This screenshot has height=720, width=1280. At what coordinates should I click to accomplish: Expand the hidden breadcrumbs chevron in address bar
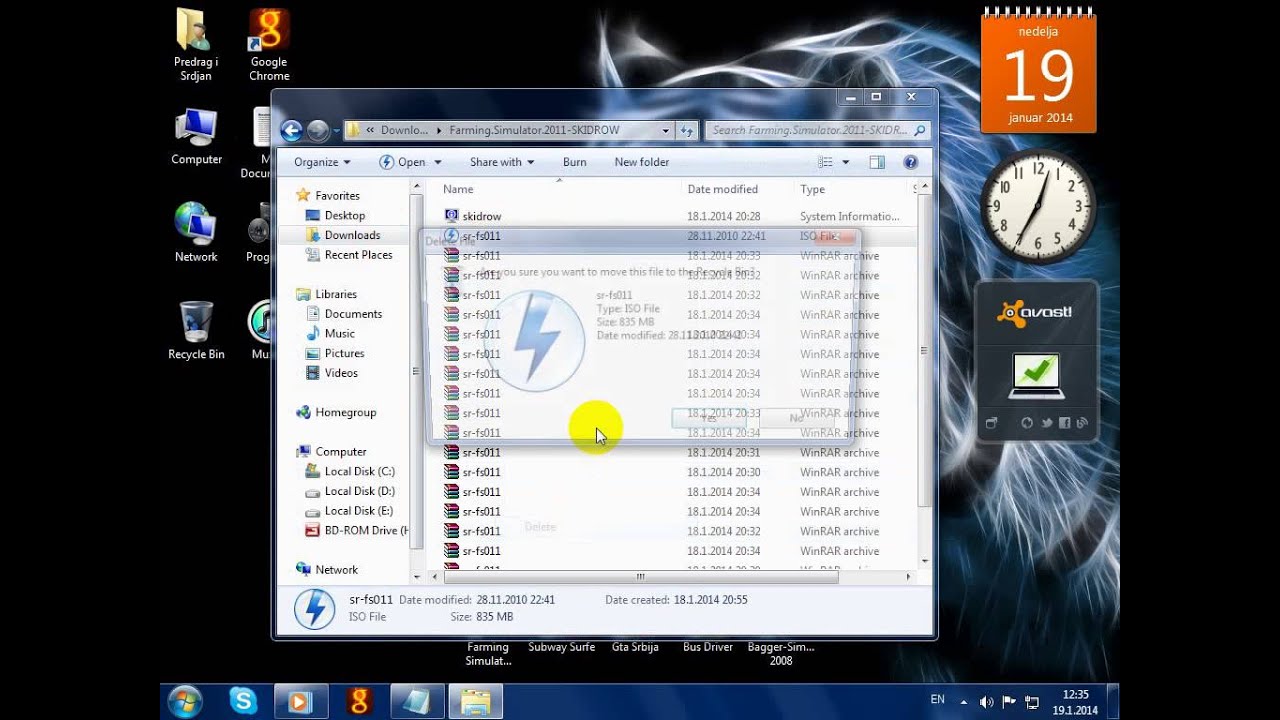point(371,130)
